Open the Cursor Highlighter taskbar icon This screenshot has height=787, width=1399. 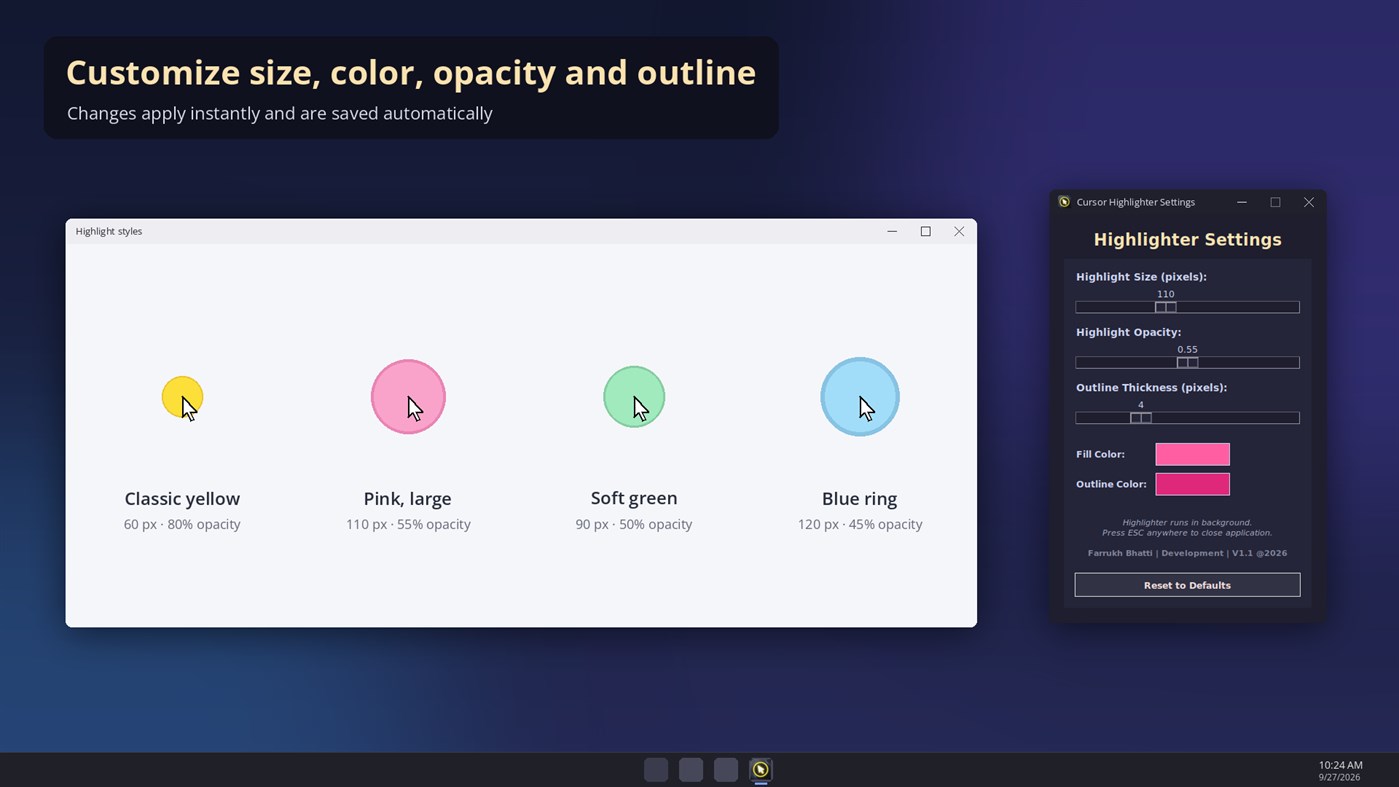pos(761,769)
